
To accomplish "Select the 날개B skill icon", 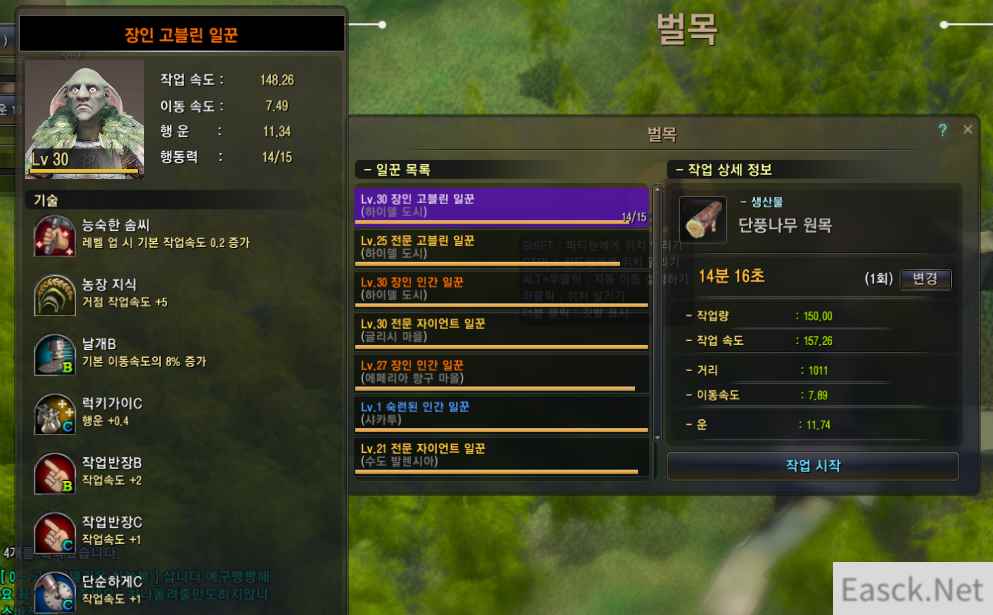I will click(x=54, y=354).
